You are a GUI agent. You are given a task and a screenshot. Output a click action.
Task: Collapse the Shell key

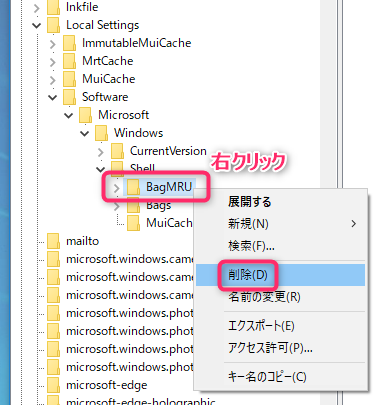coord(101,170)
